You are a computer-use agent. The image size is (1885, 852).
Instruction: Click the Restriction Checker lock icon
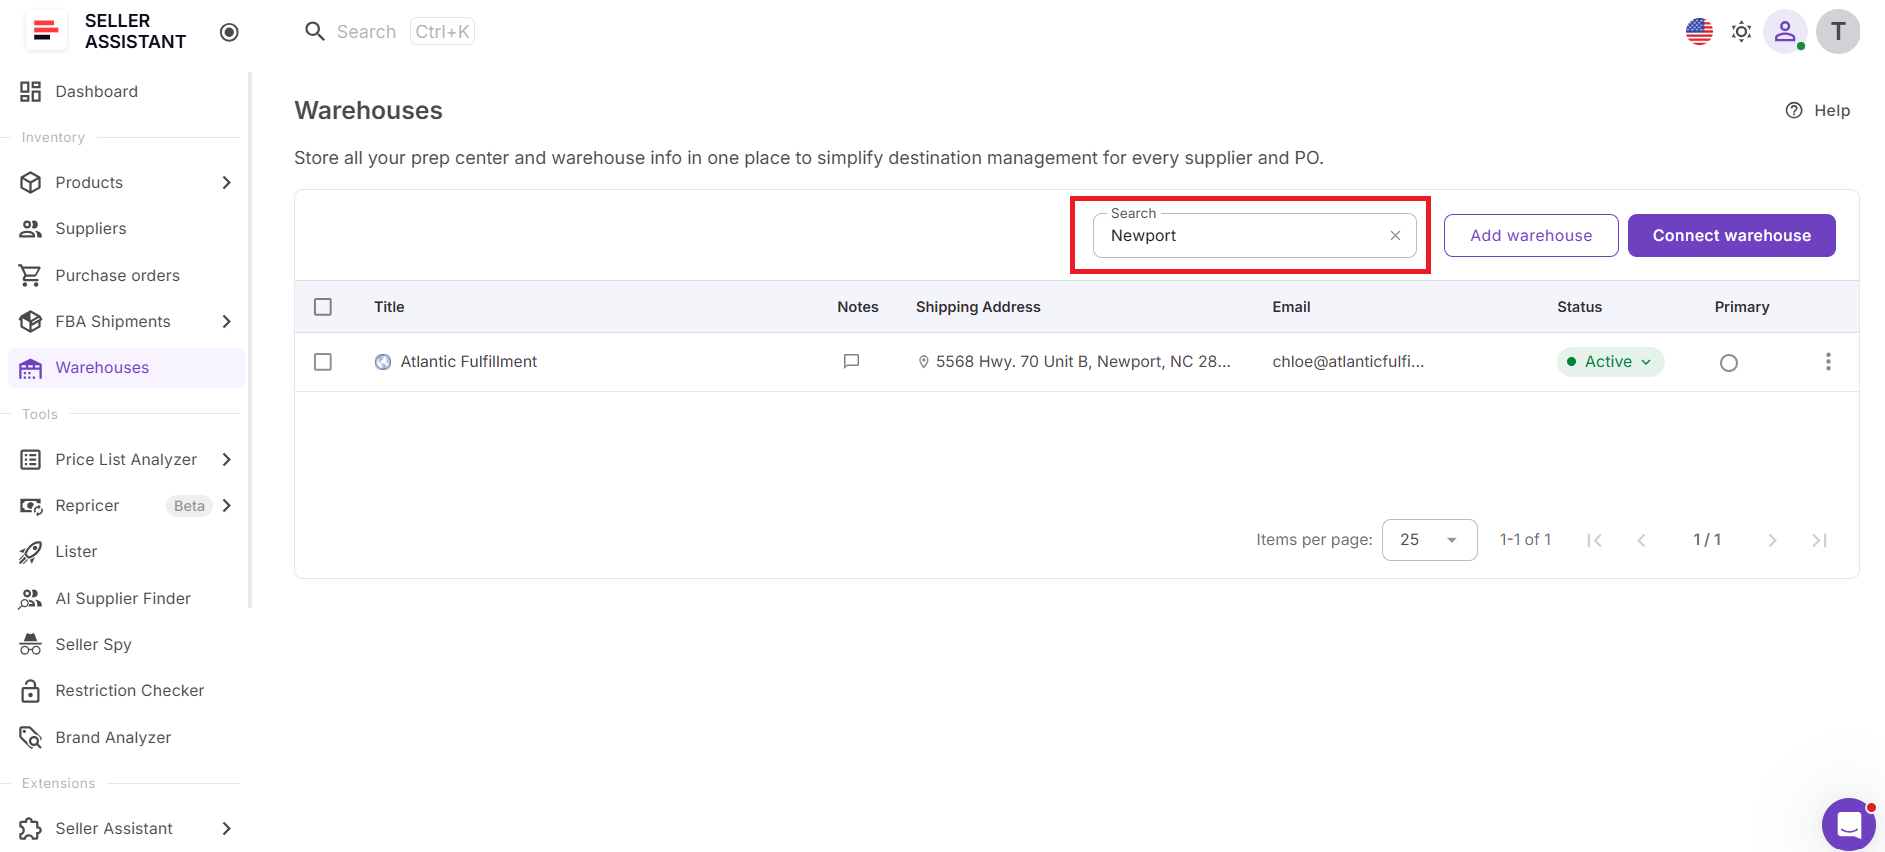point(31,691)
